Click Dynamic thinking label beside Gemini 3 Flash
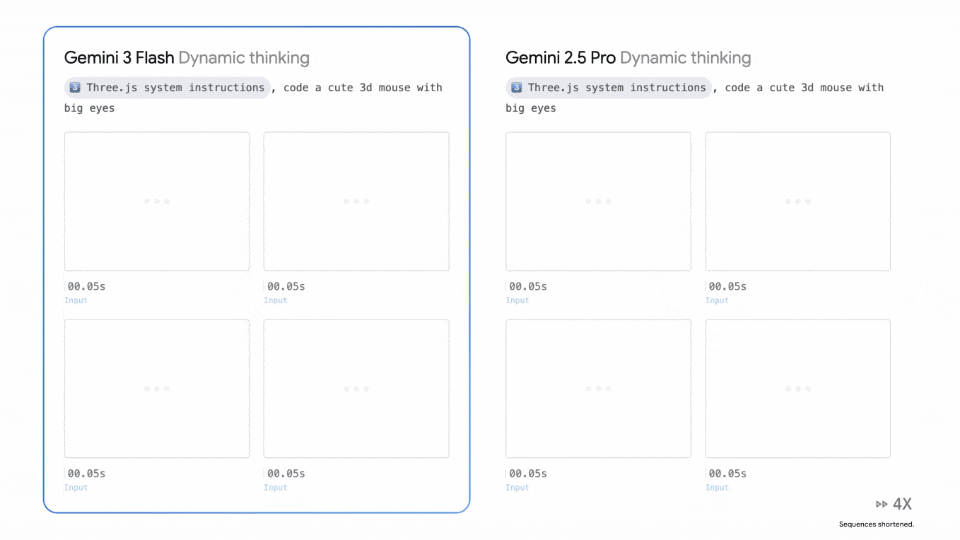The height and width of the screenshot is (540, 960). click(x=244, y=58)
